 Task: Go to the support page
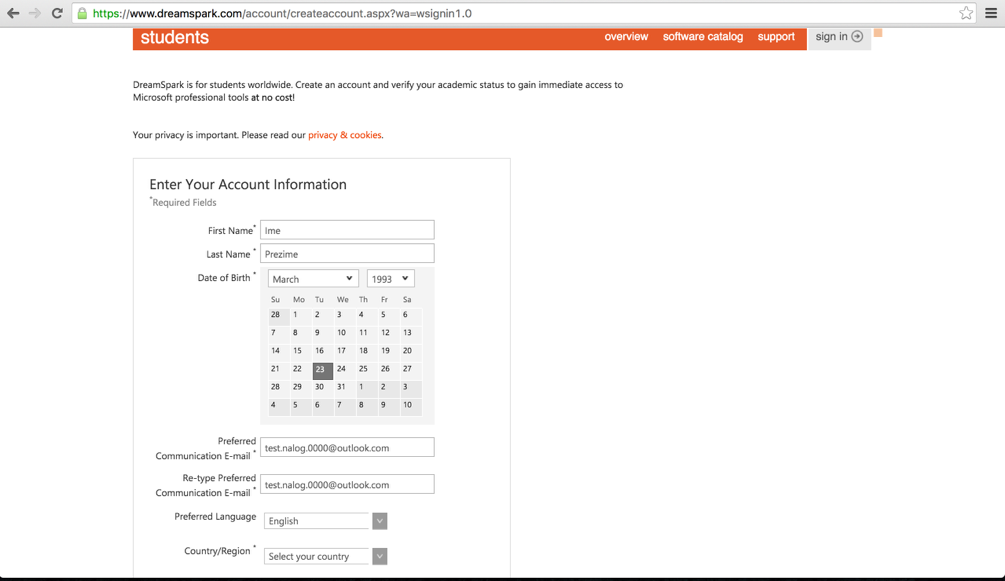(776, 37)
